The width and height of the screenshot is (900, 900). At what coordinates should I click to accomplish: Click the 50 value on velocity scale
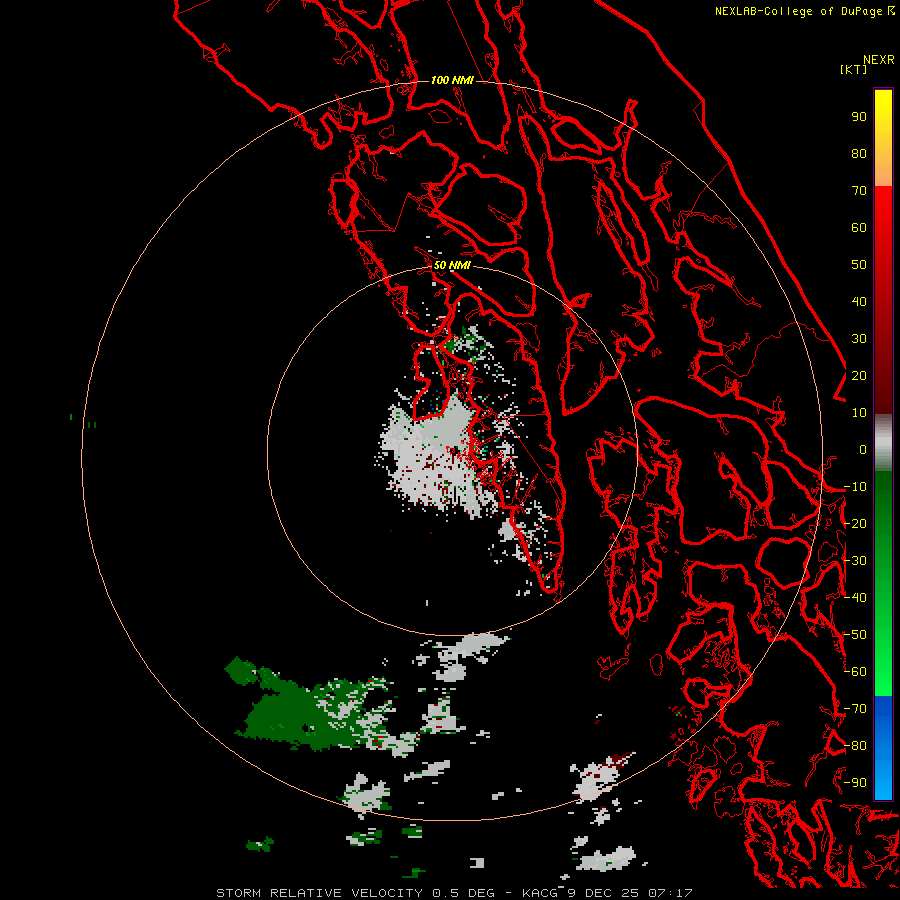(859, 265)
